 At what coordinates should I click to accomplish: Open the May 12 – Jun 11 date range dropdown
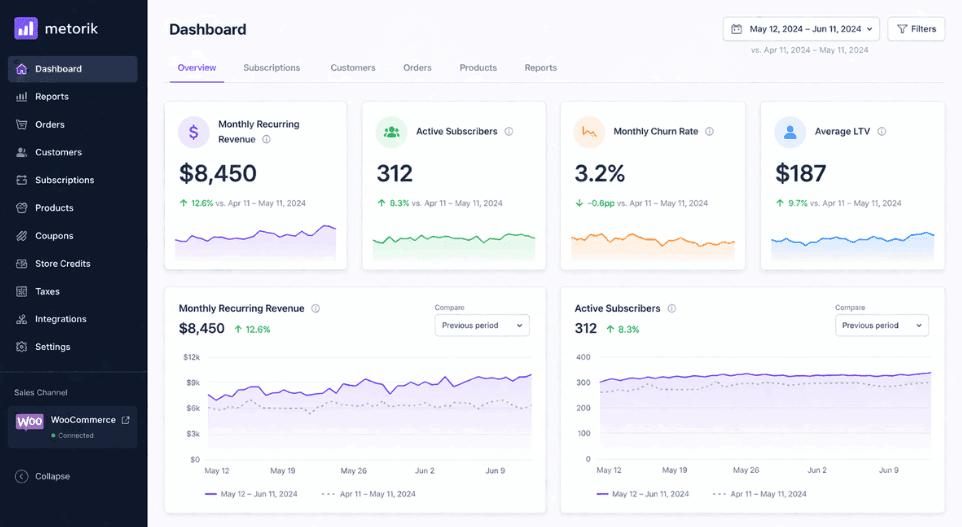[801, 29]
